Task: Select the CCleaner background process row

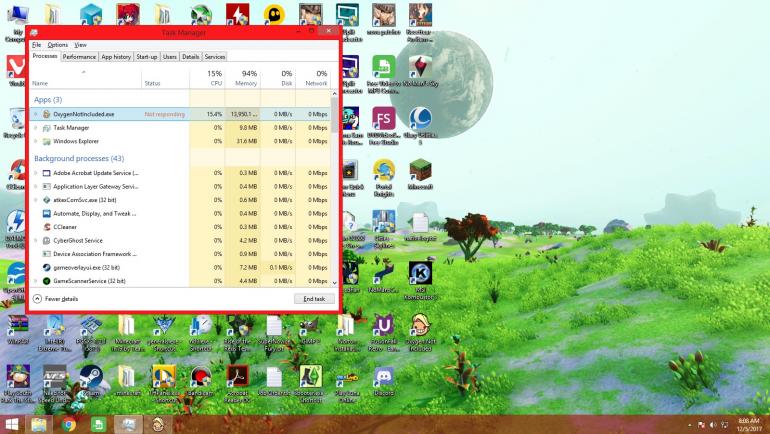Action: click(180, 227)
